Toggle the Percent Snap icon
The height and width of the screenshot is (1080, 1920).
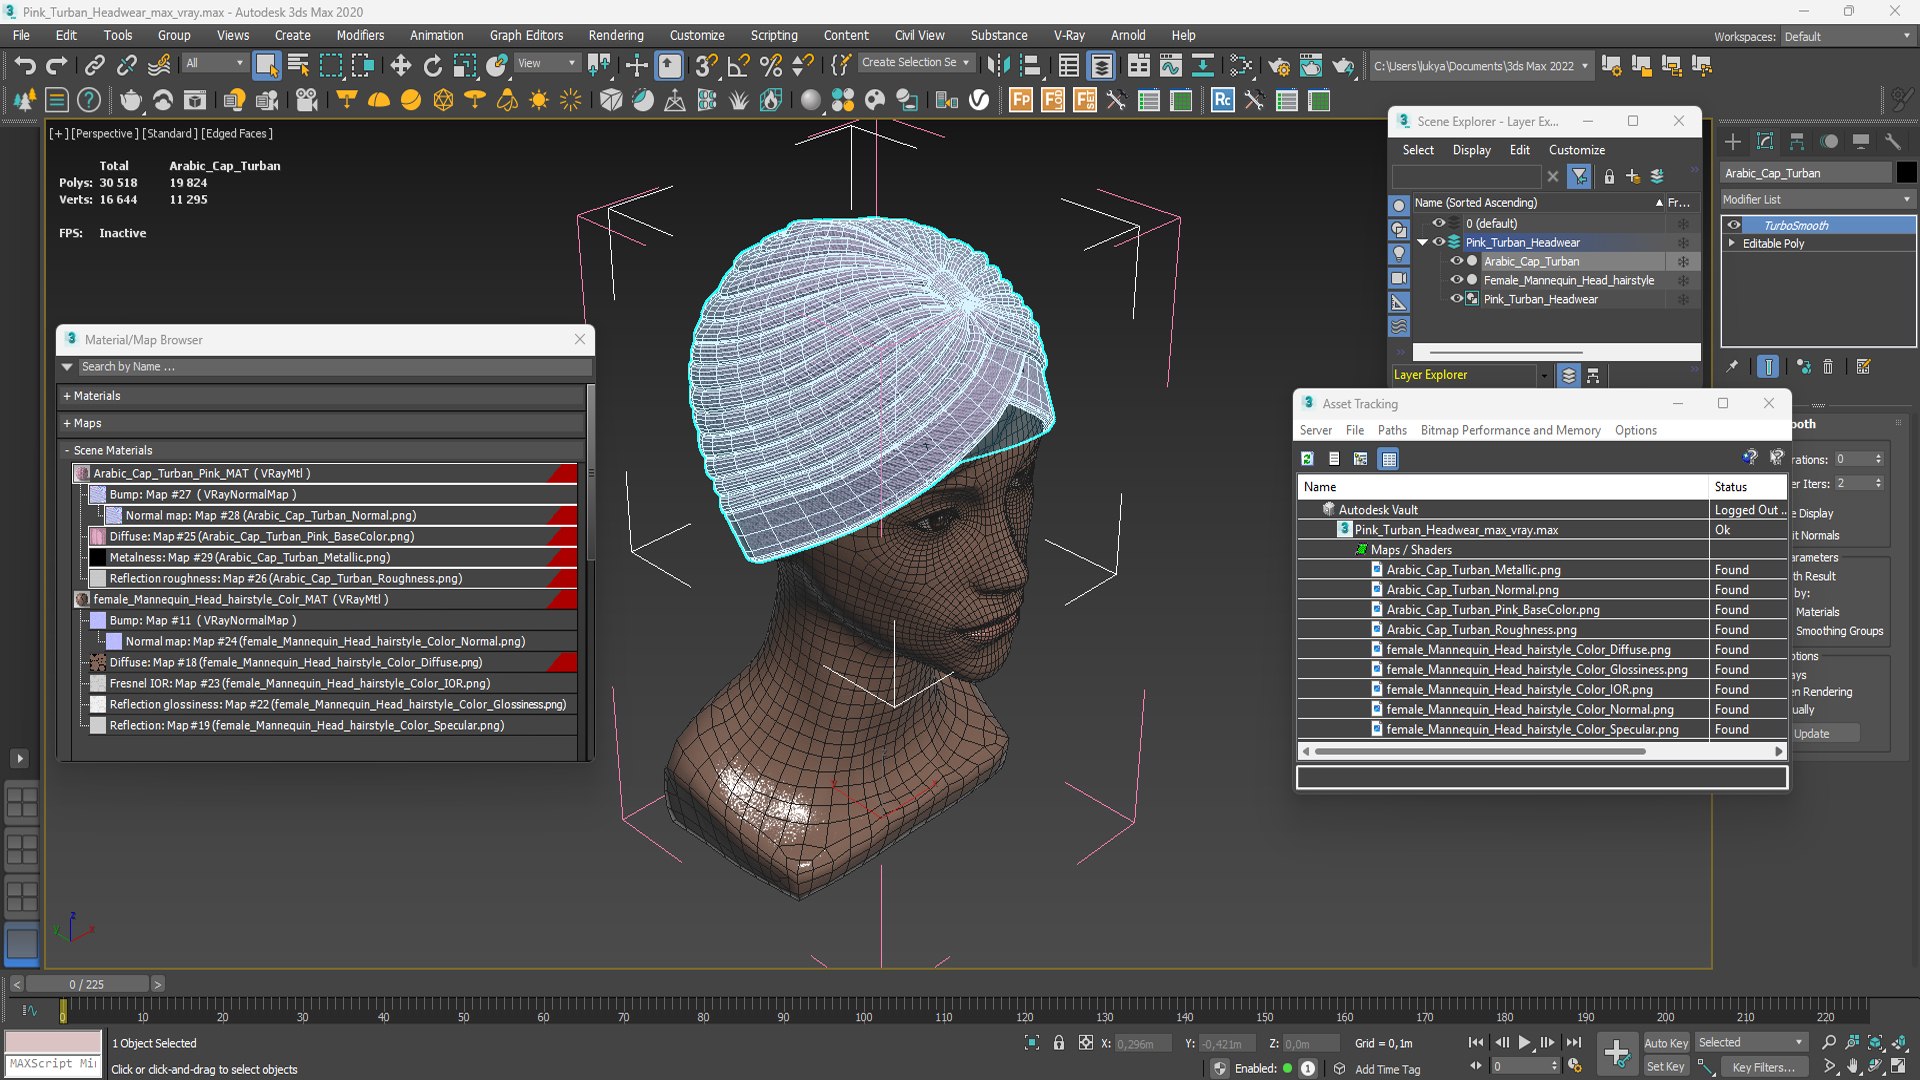[x=770, y=66]
